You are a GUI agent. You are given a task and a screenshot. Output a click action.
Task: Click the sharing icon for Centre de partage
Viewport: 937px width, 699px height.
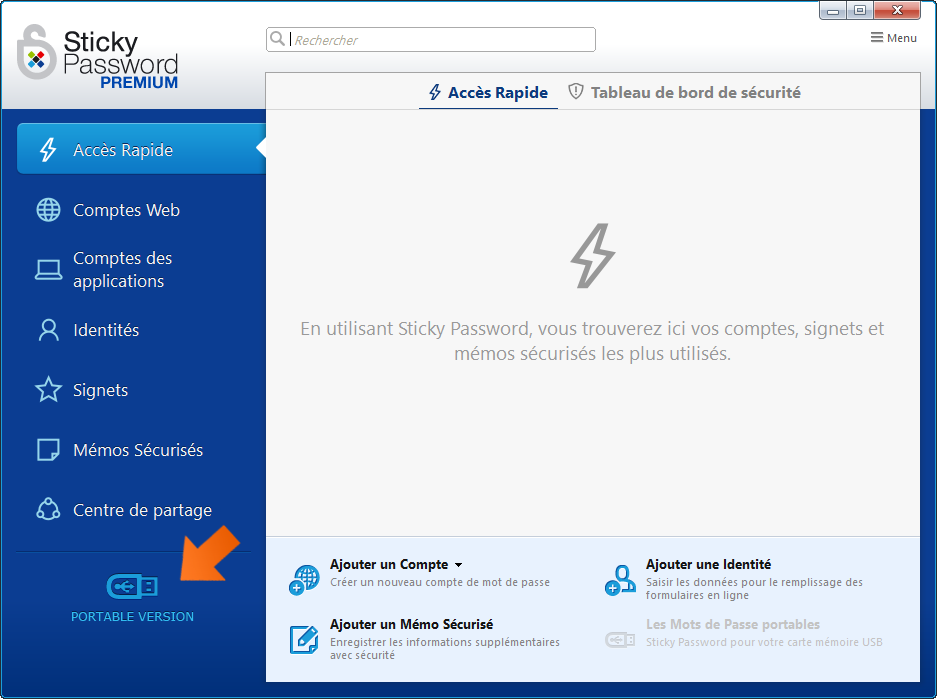48,510
